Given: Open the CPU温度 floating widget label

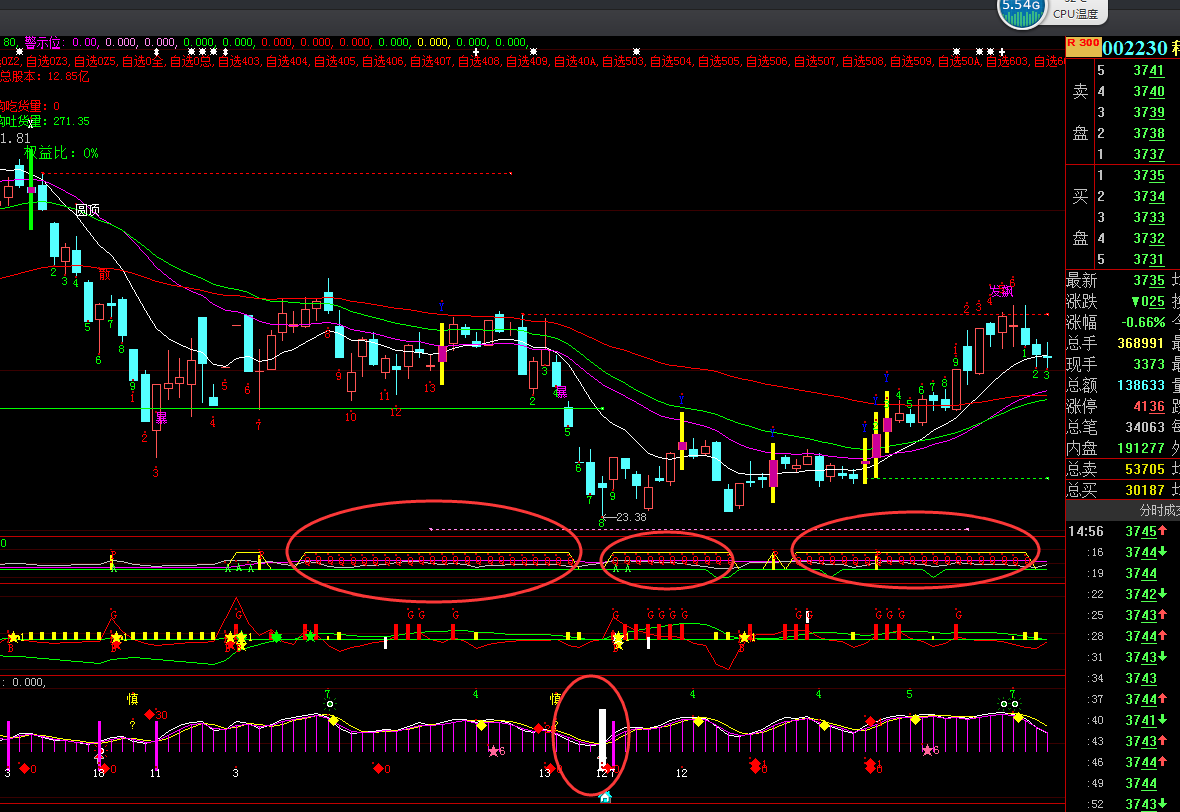Looking at the screenshot, I should click(1075, 14).
